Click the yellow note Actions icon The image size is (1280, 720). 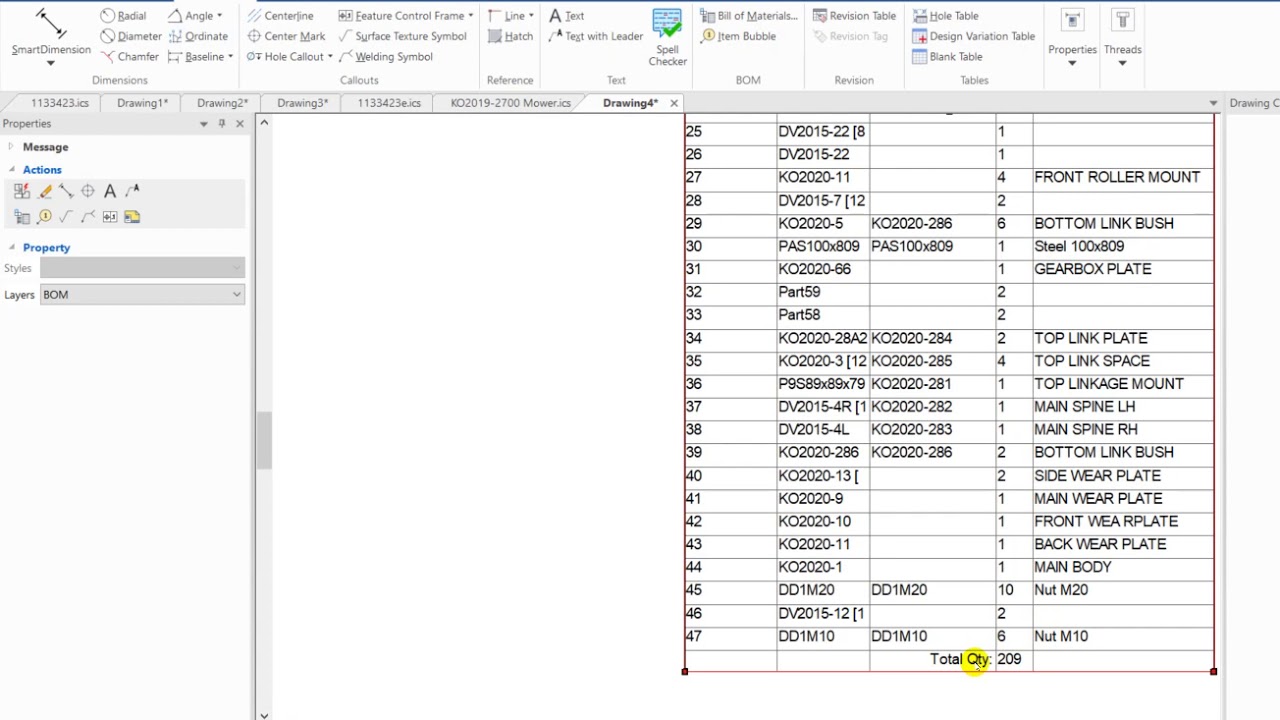pyautogui.click(x=132, y=216)
